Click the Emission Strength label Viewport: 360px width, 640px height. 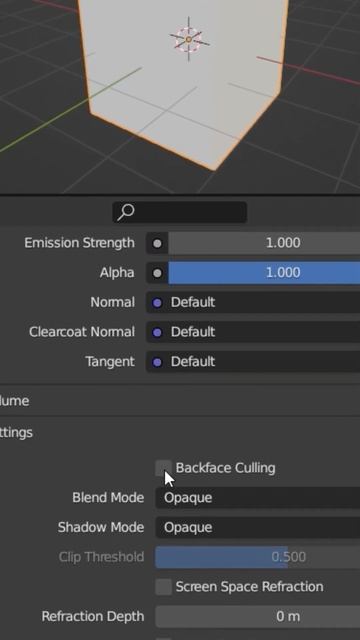coord(79,243)
